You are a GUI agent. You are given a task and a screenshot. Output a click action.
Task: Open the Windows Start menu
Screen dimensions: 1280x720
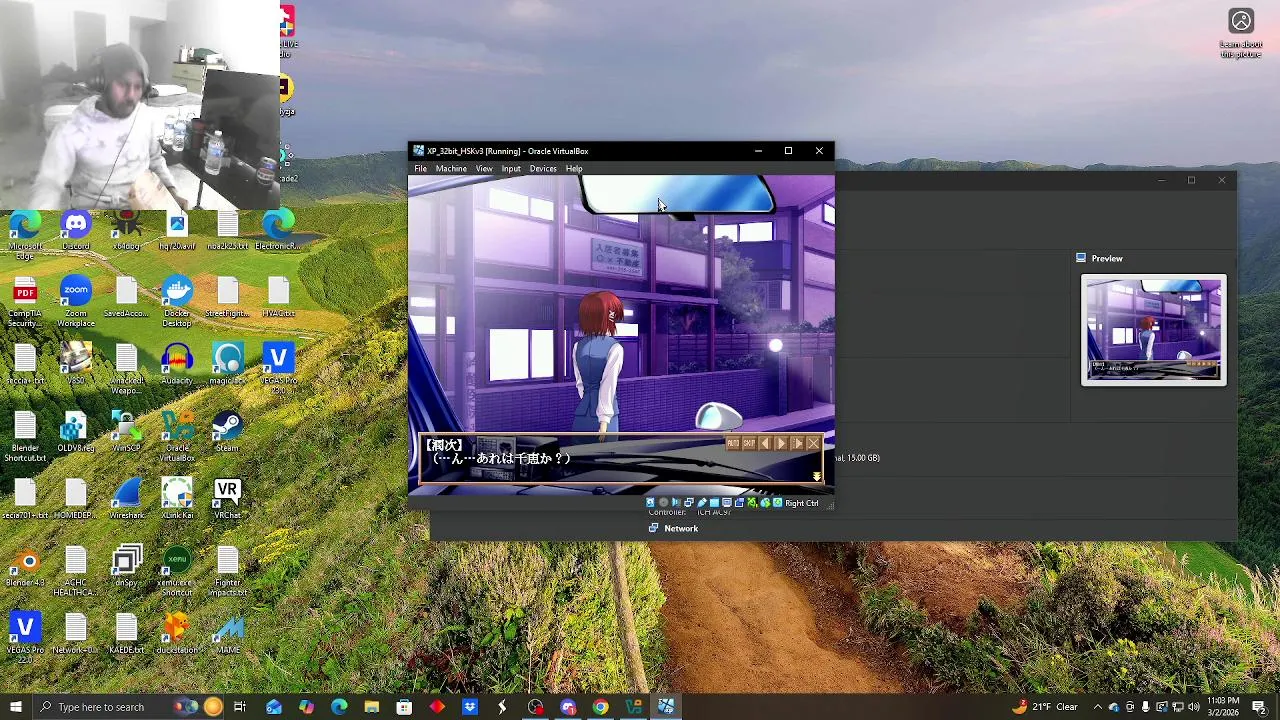point(16,707)
